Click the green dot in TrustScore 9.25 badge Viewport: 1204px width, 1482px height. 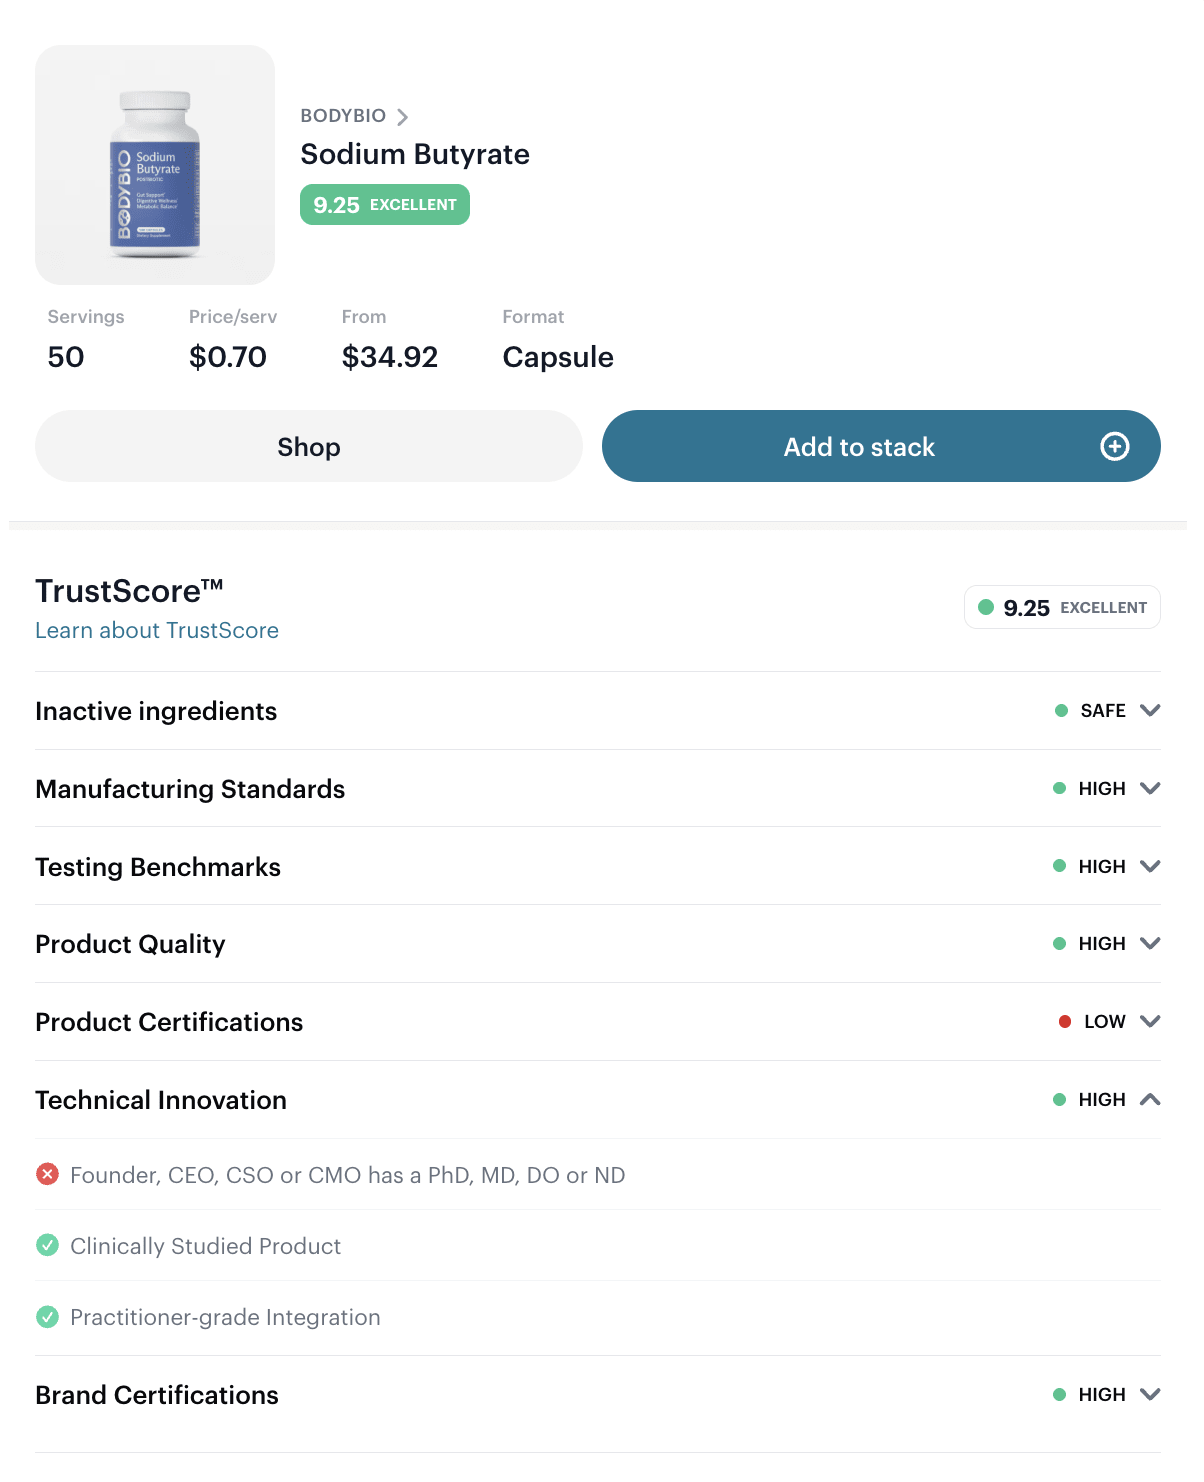986,607
